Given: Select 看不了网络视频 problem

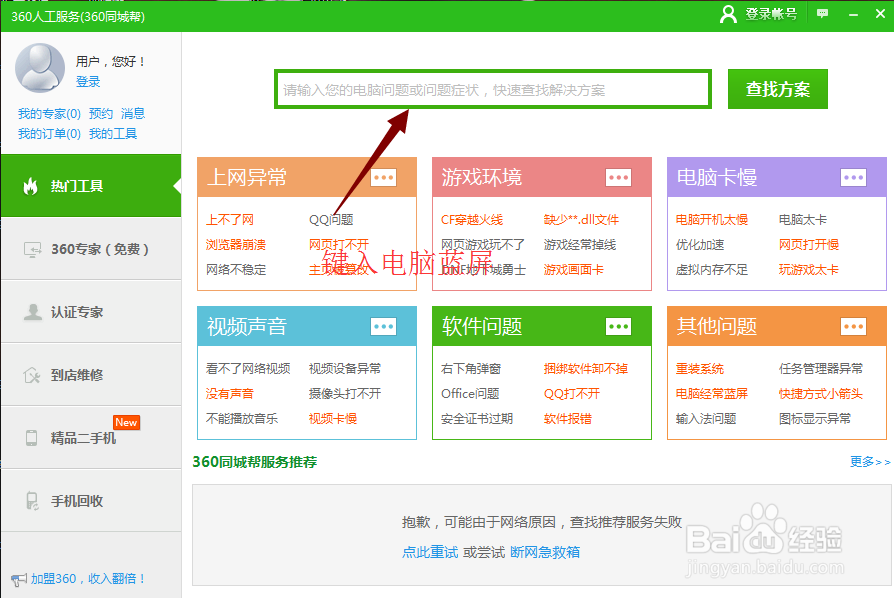Looking at the screenshot, I should point(248,368).
